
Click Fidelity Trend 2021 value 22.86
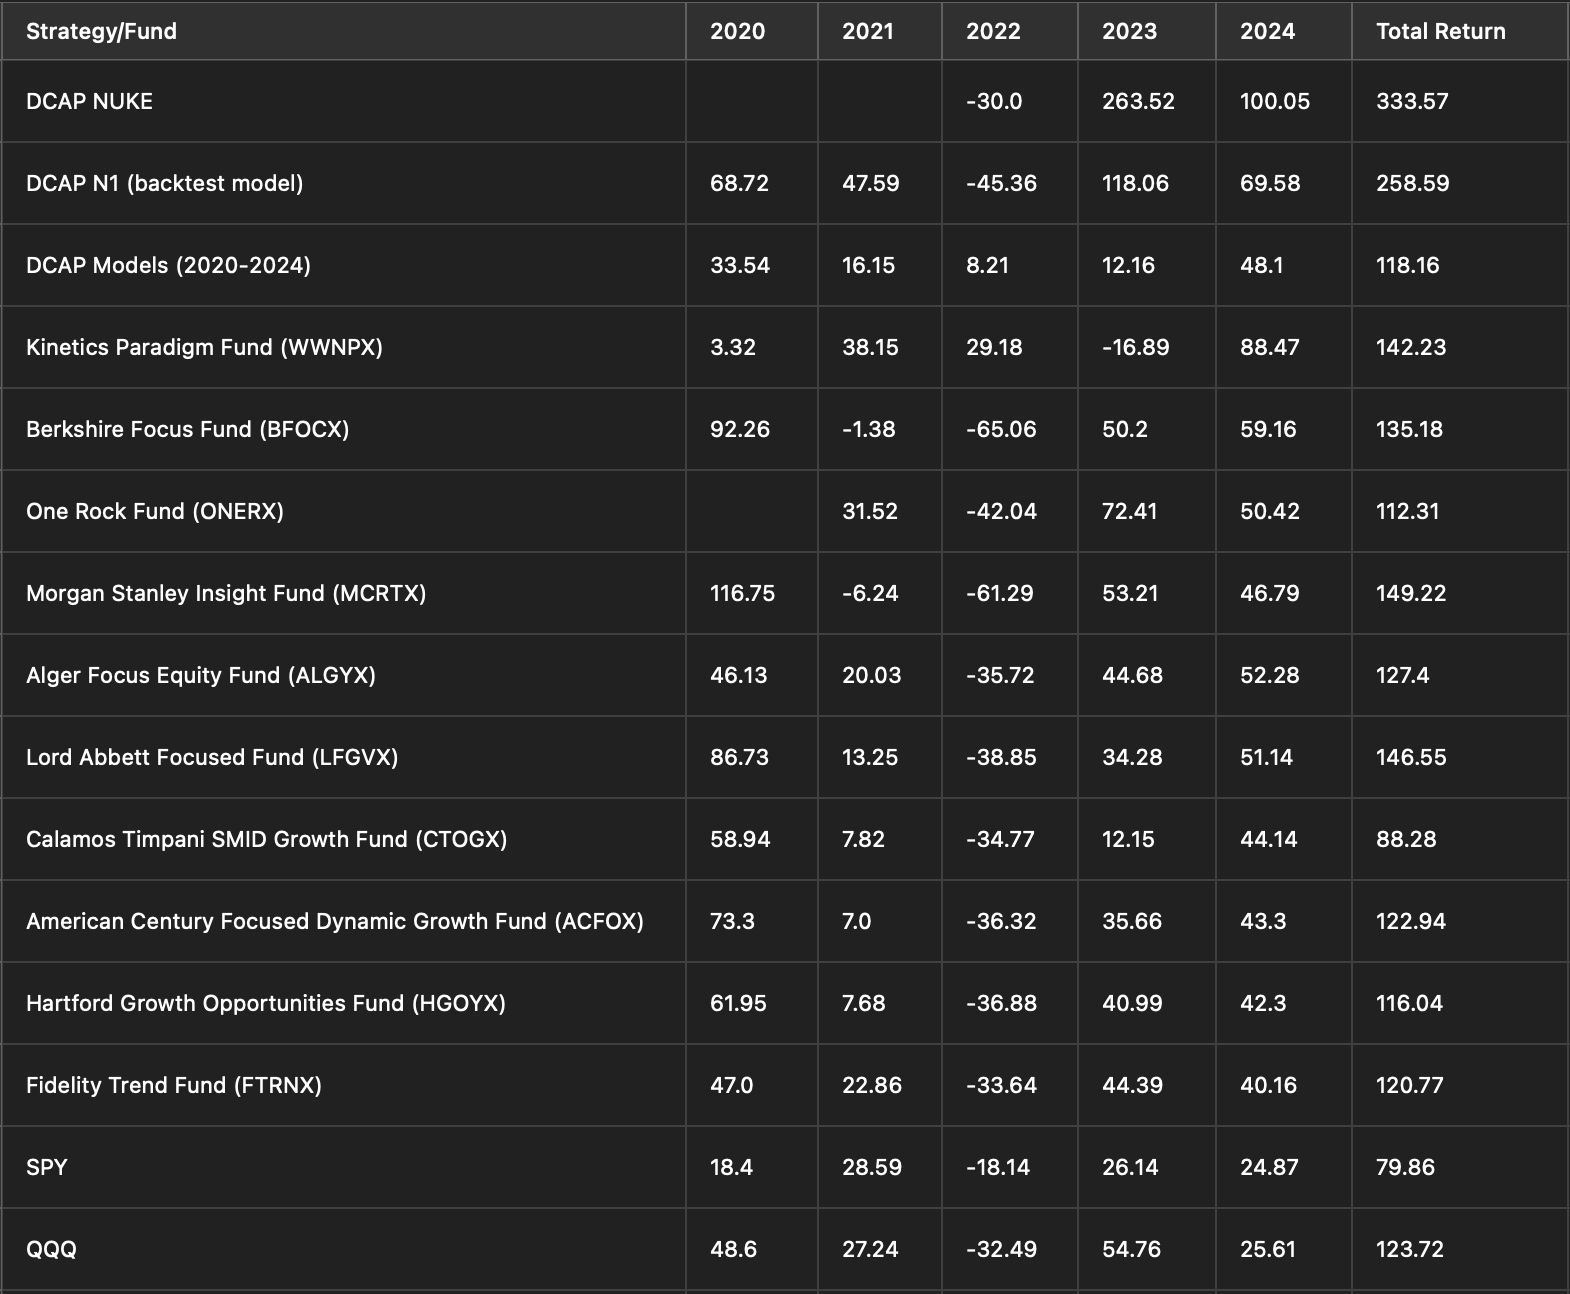tap(872, 1085)
